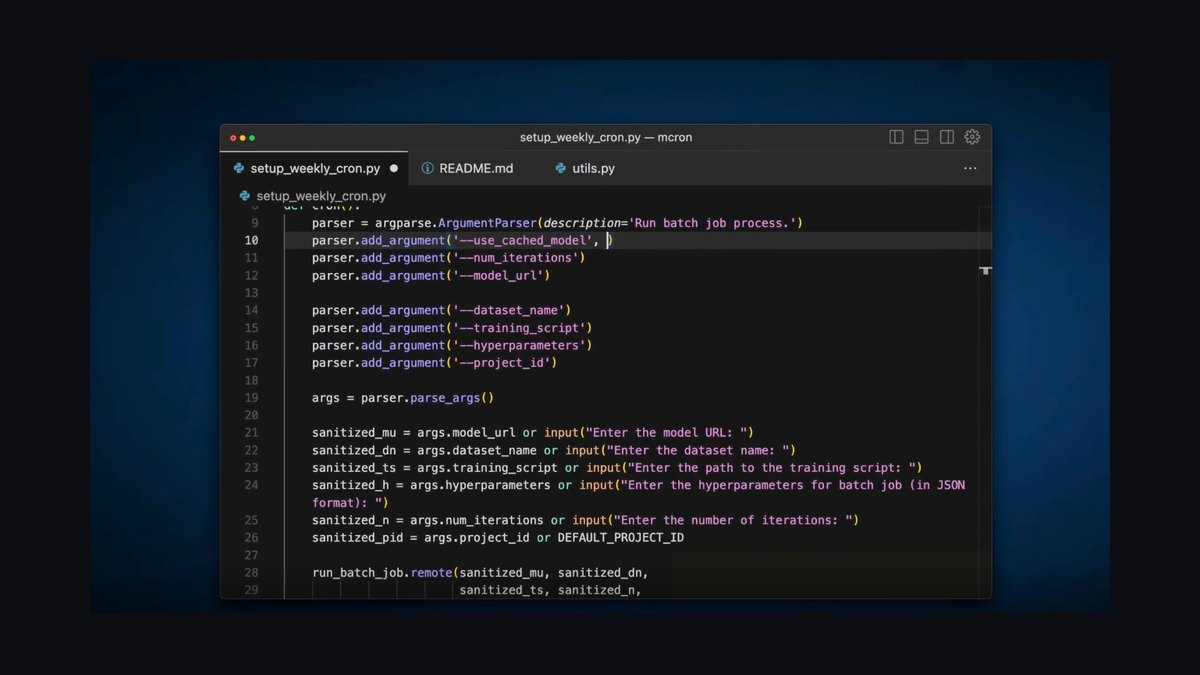Open the gear icon in title bar

[972, 137]
